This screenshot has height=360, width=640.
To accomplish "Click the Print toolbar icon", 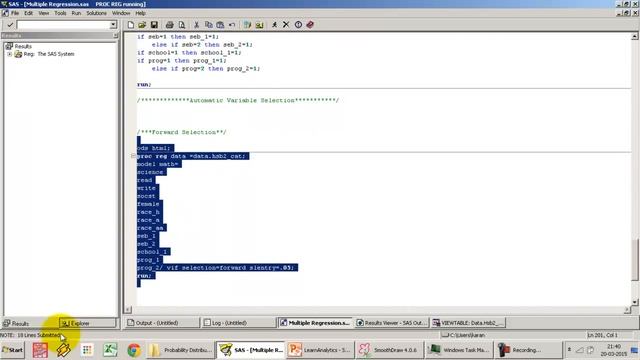I will click(169, 25).
